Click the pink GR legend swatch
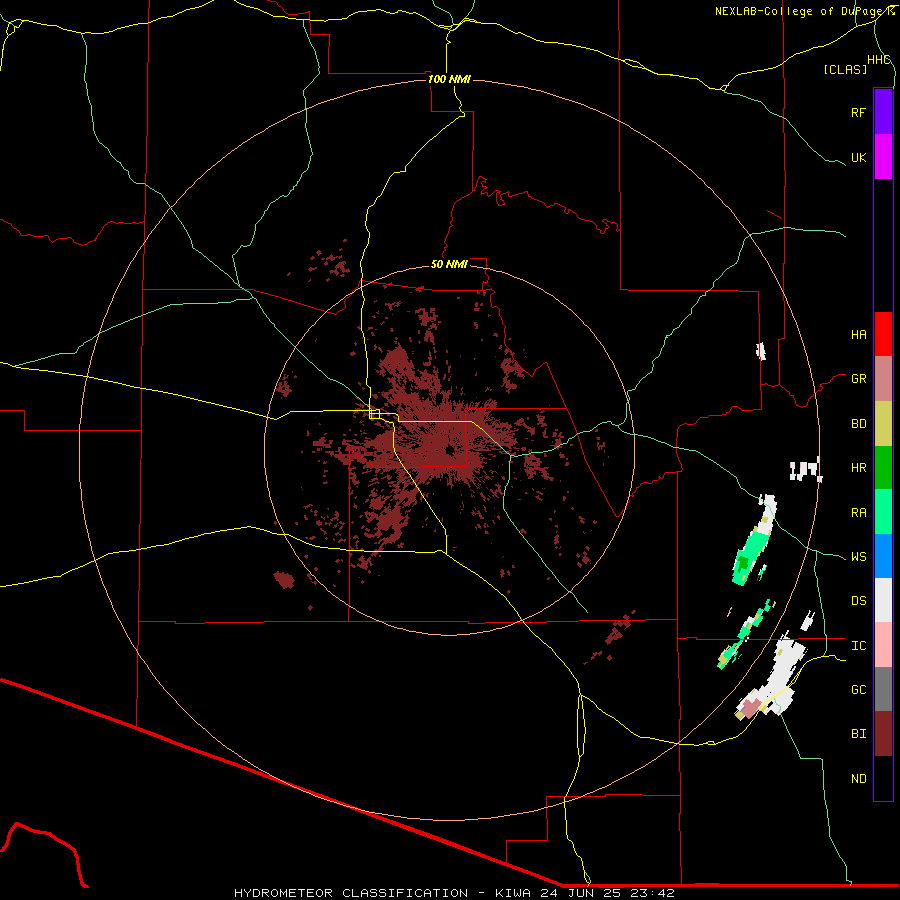The width and height of the screenshot is (900, 900). (883, 379)
